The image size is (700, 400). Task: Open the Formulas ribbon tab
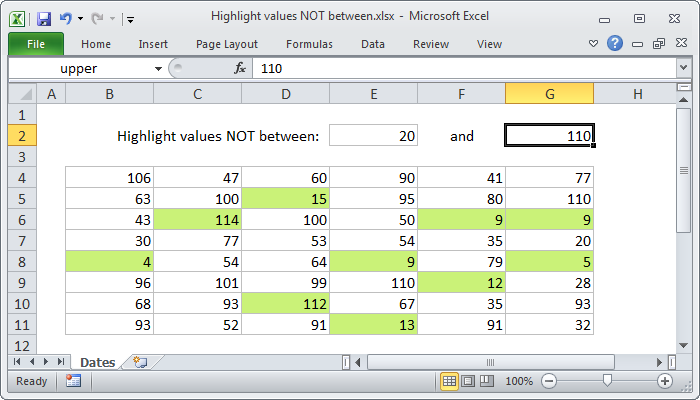click(309, 44)
